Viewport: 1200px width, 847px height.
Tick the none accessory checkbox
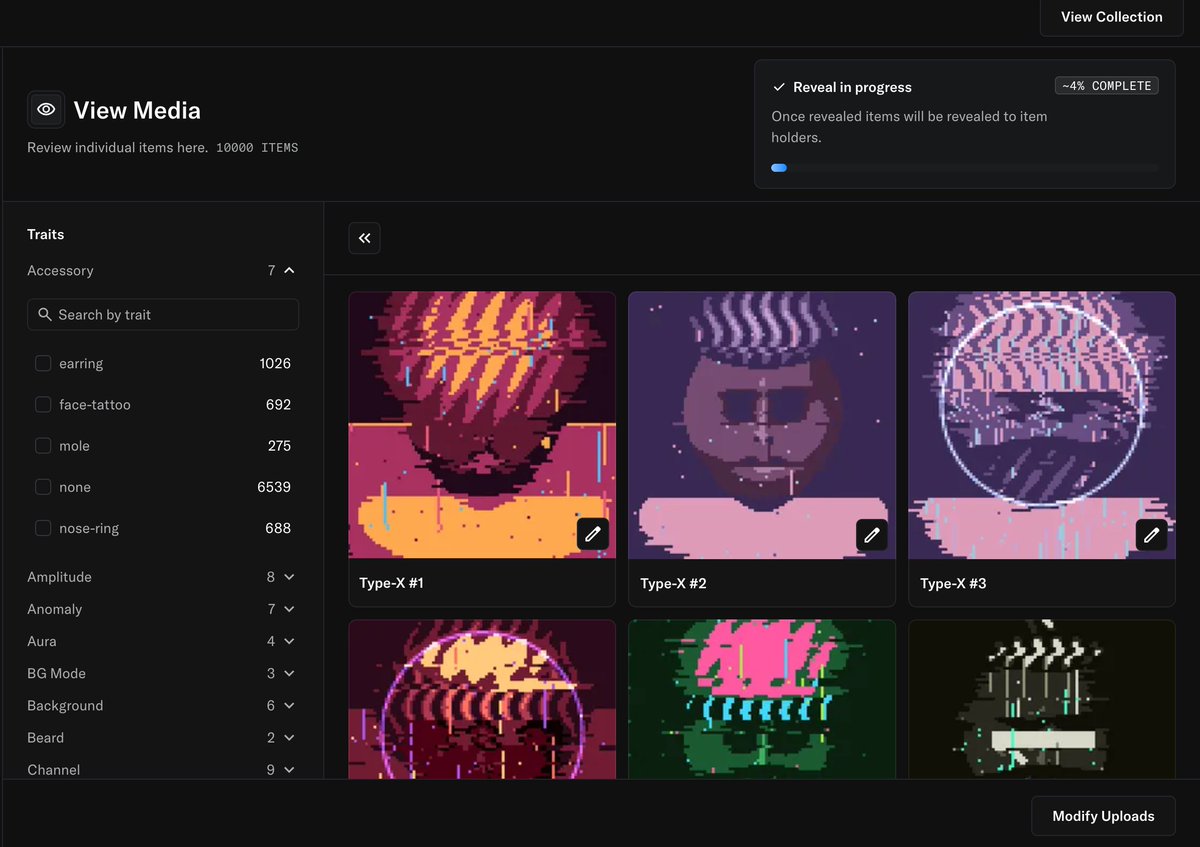(x=43, y=487)
